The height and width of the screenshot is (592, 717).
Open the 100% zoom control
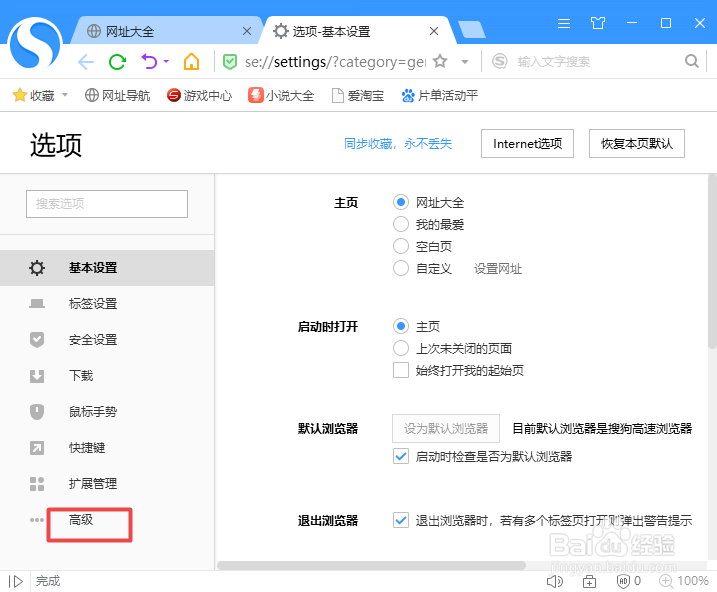pos(684,581)
